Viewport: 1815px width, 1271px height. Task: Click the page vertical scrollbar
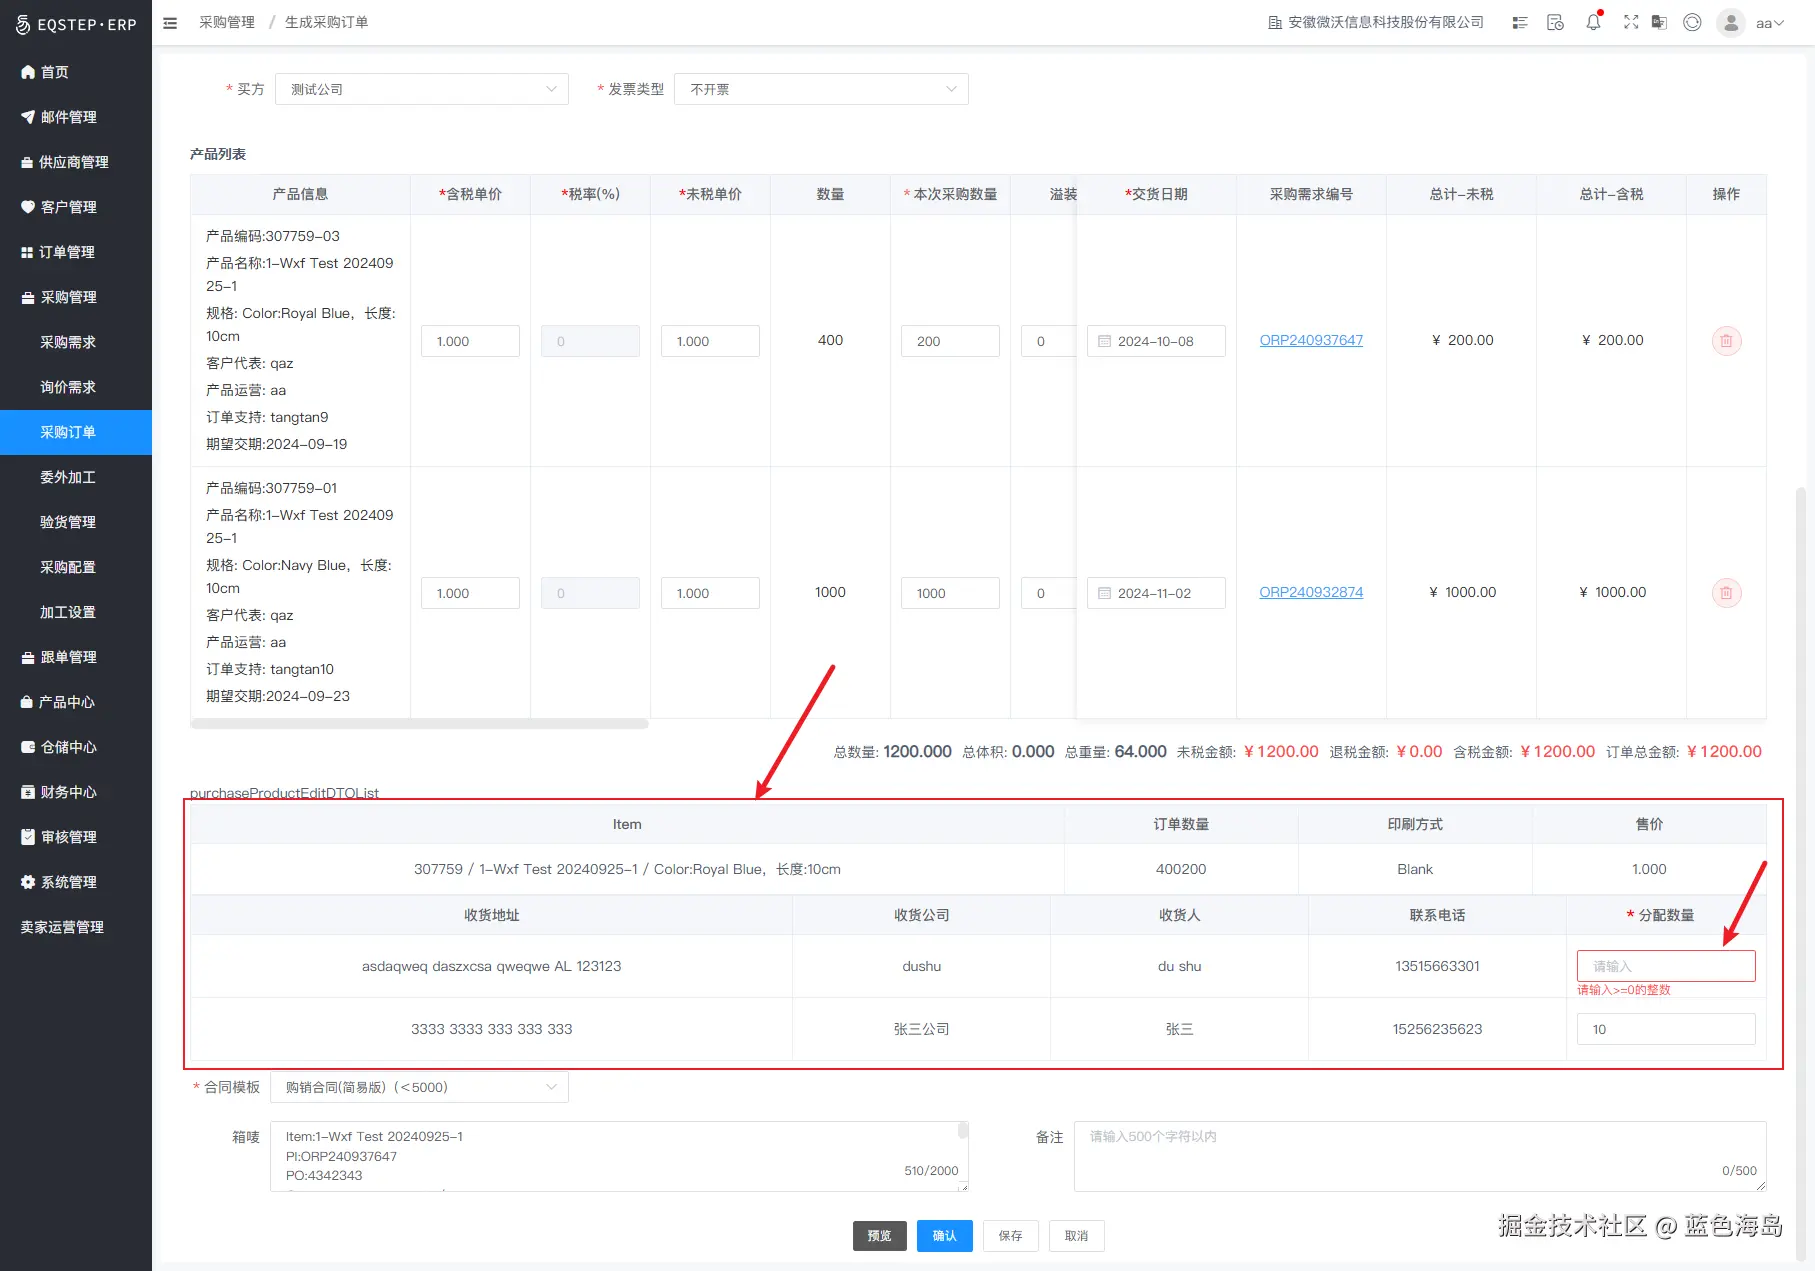[1801, 872]
